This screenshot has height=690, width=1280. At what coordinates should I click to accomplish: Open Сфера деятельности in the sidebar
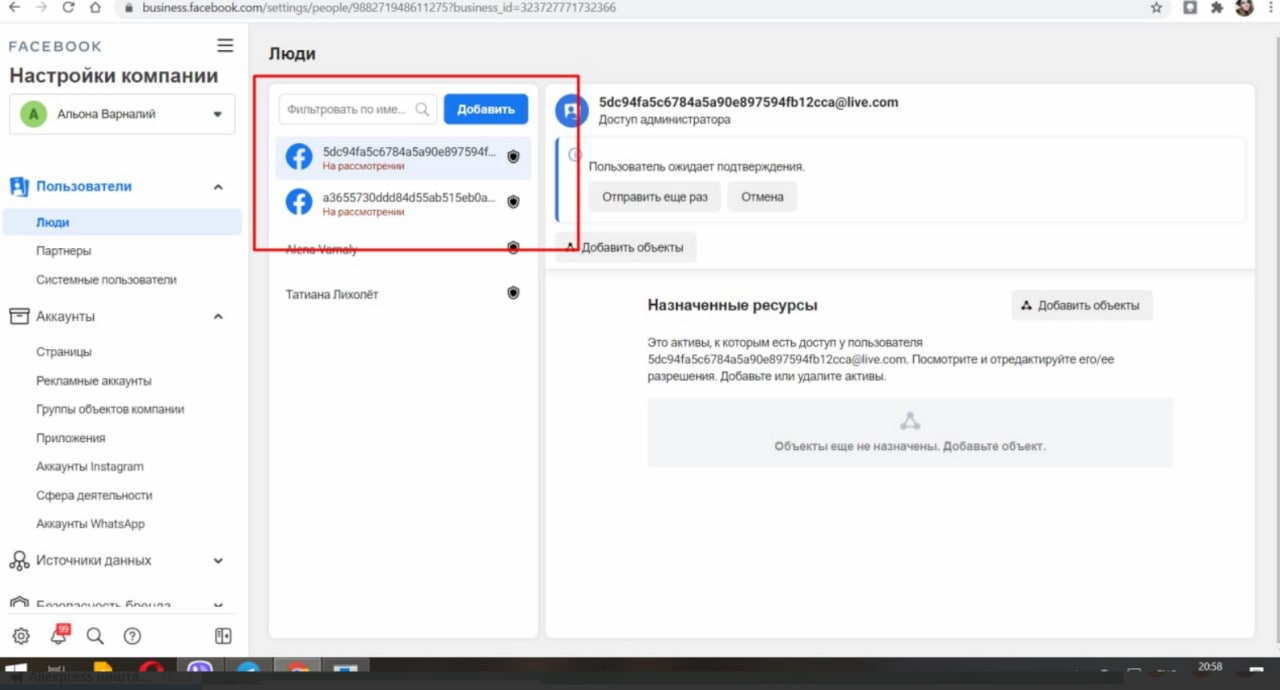pyautogui.click(x=94, y=495)
